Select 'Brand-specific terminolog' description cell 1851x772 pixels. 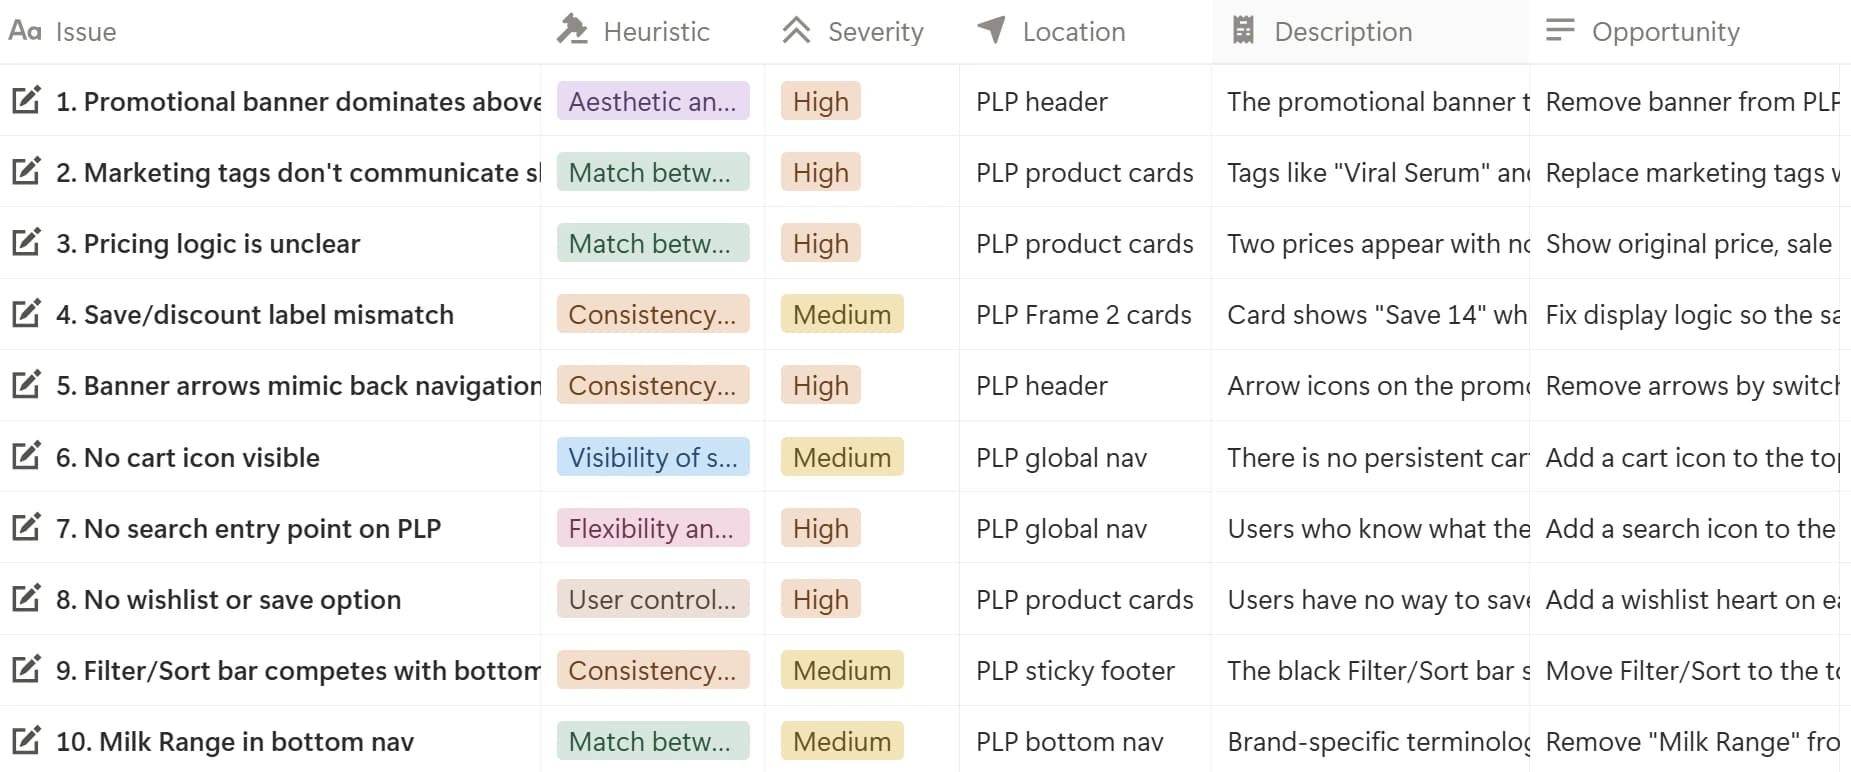tap(1370, 741)
